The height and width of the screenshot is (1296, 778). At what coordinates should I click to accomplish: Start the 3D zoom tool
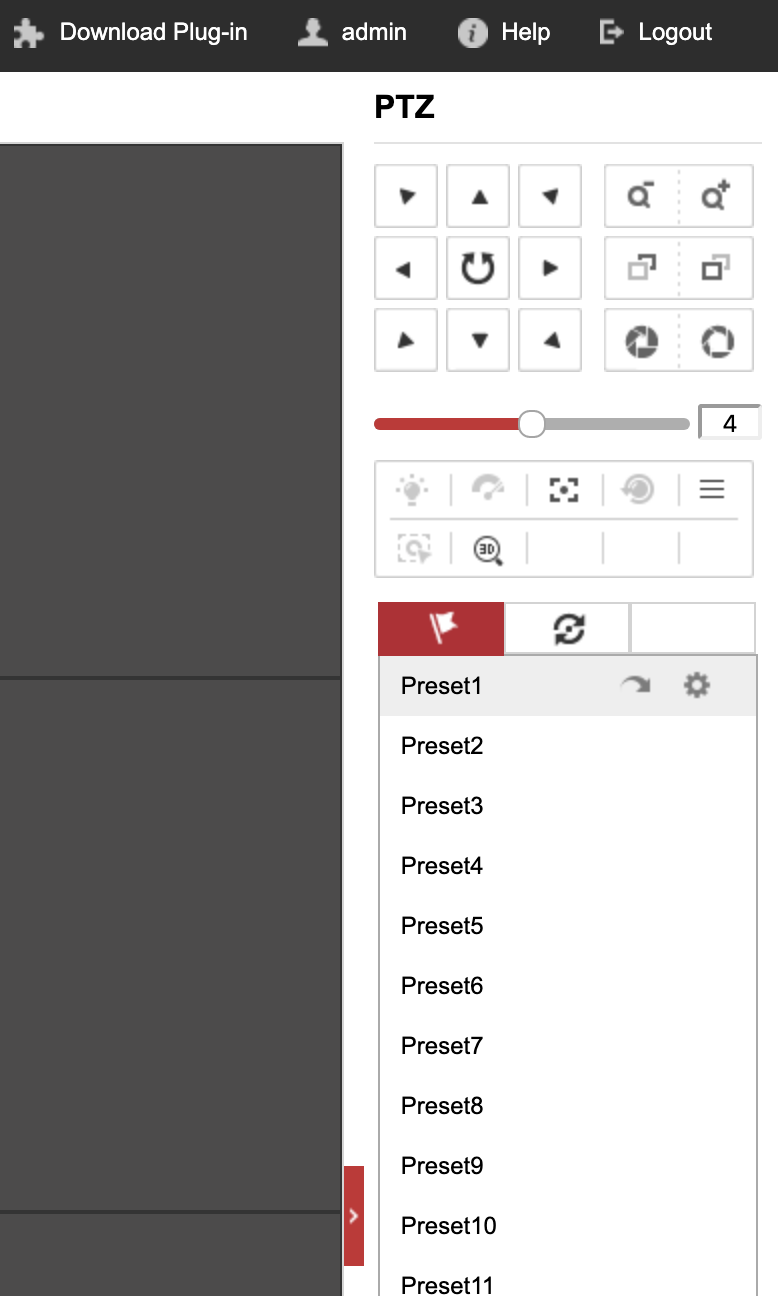[487, 551]
